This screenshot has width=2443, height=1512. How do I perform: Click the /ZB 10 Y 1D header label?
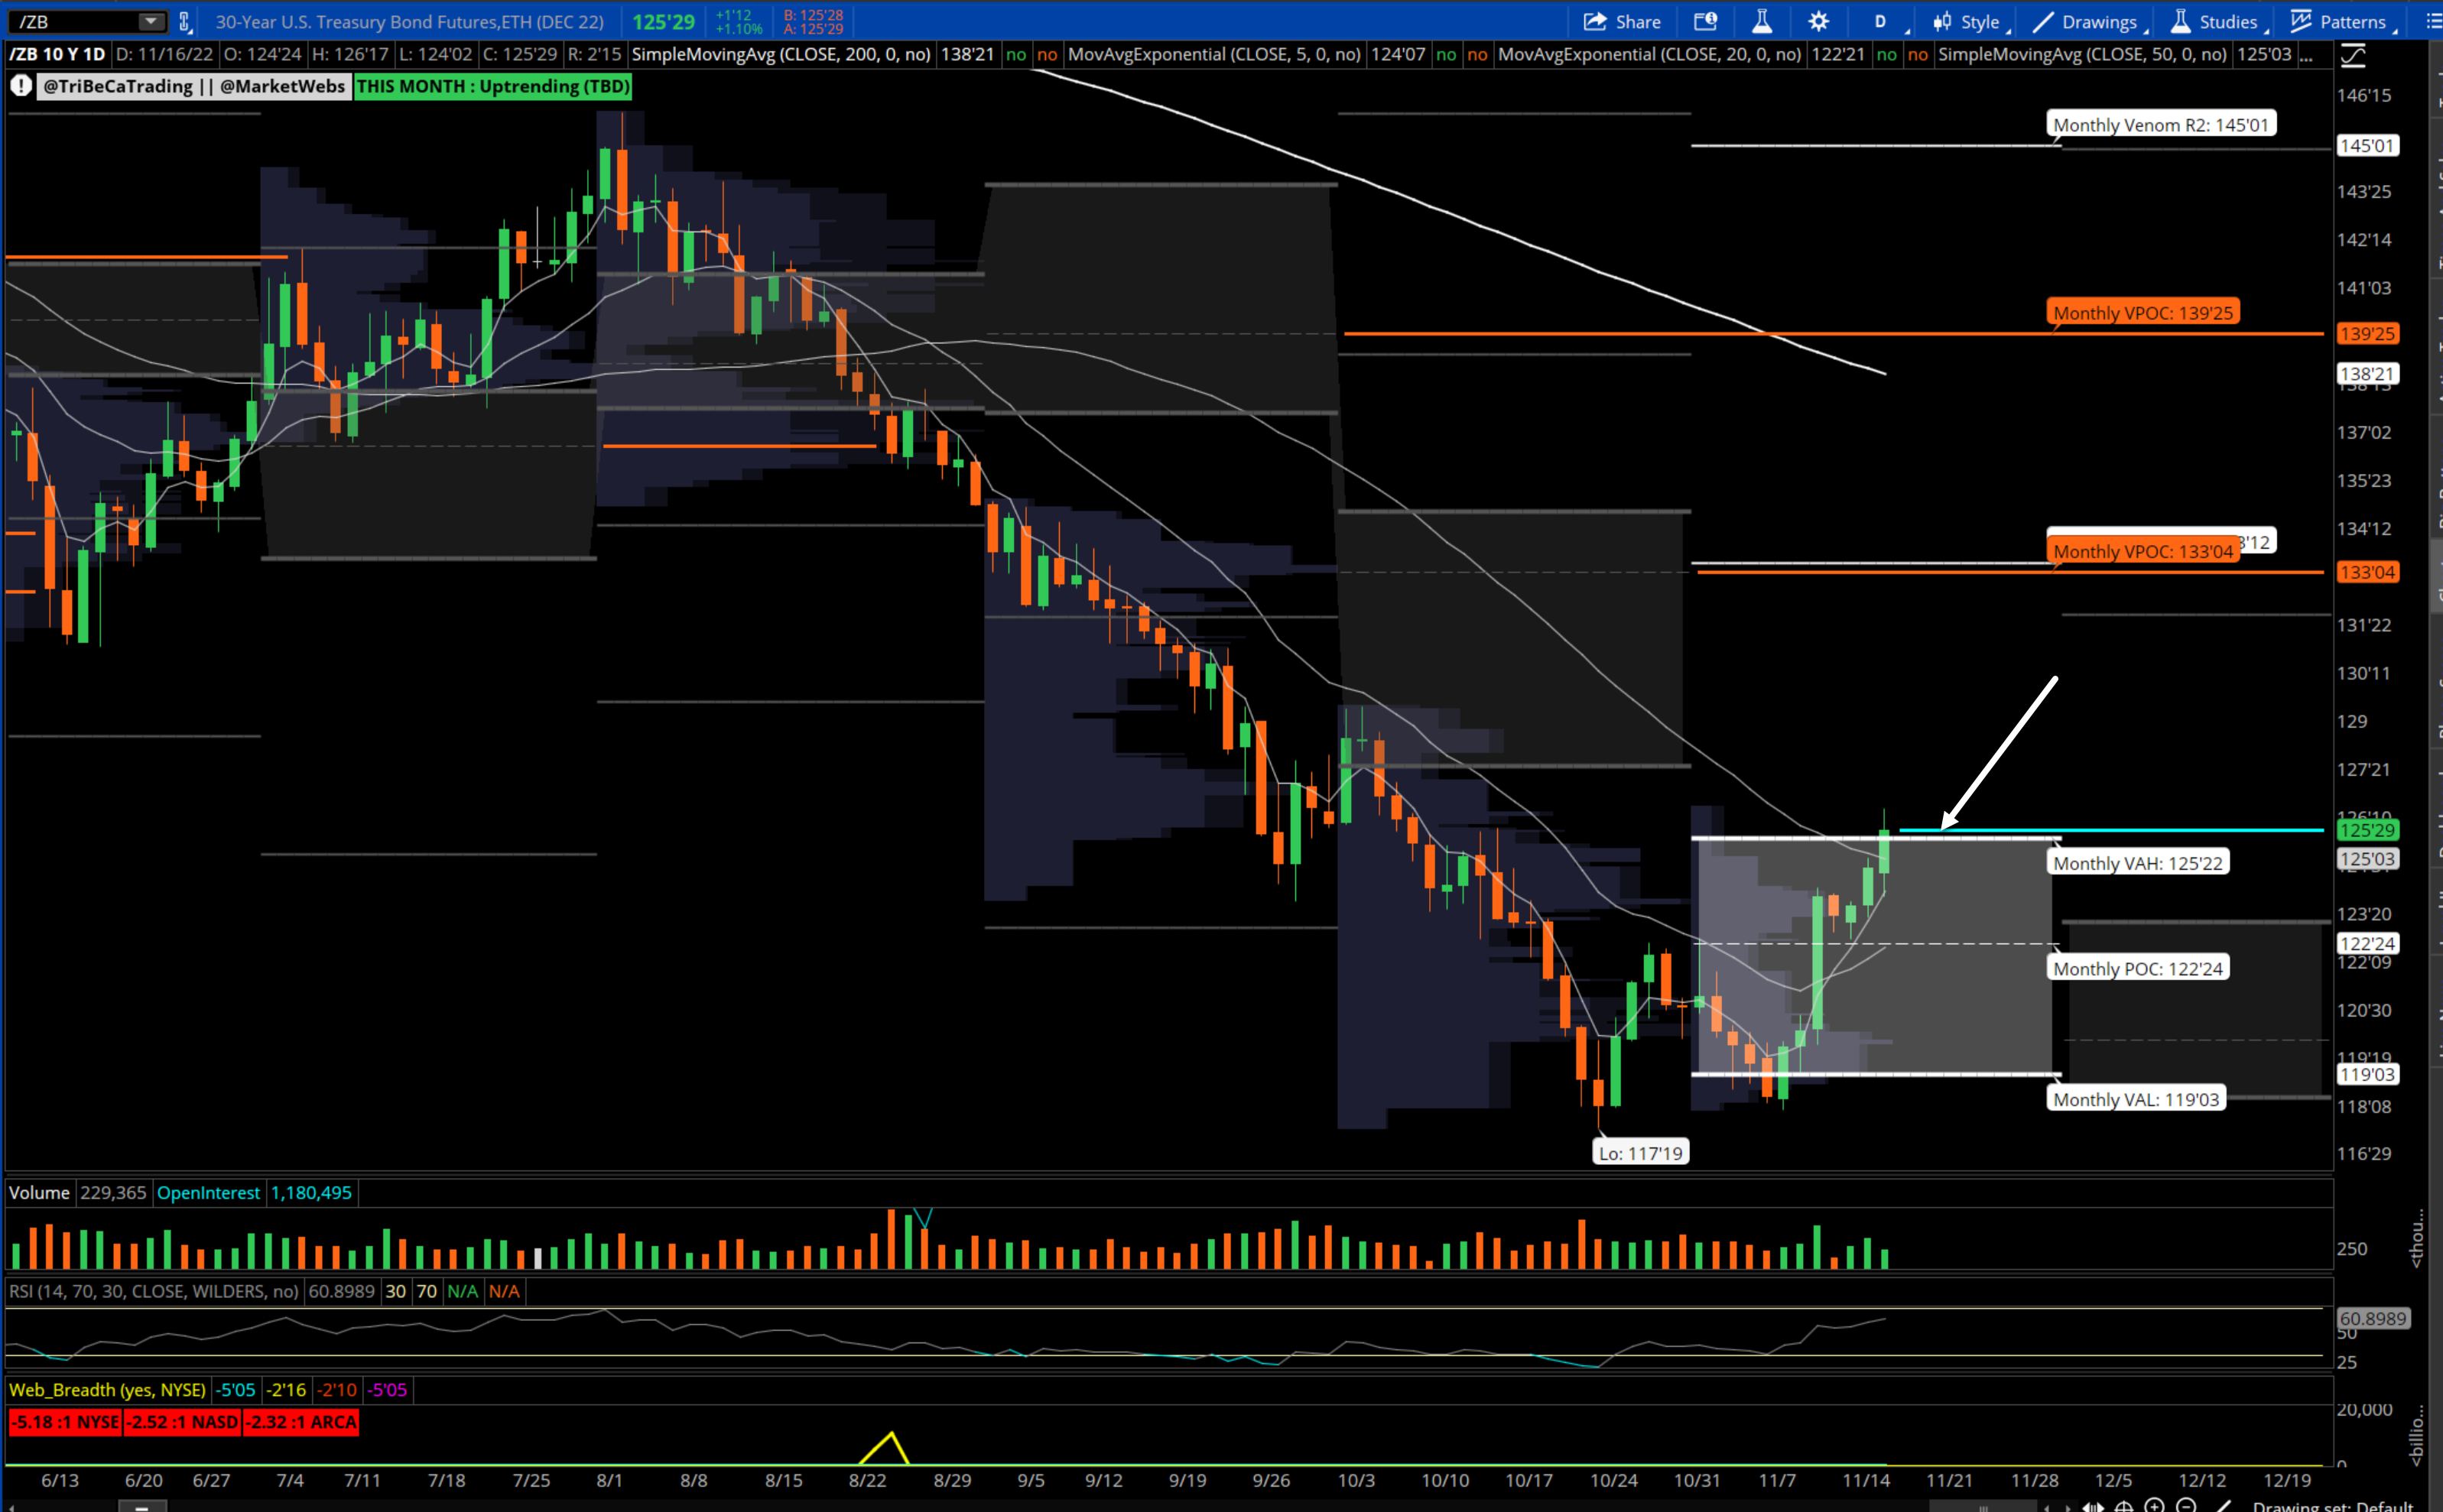click(x=57, y=54)
